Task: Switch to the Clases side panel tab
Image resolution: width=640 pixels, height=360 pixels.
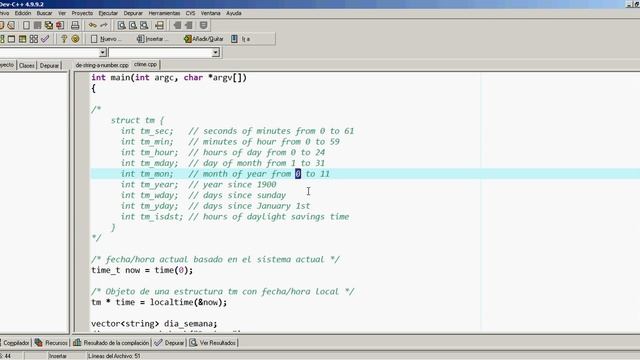Action: [x=27, y=65]
